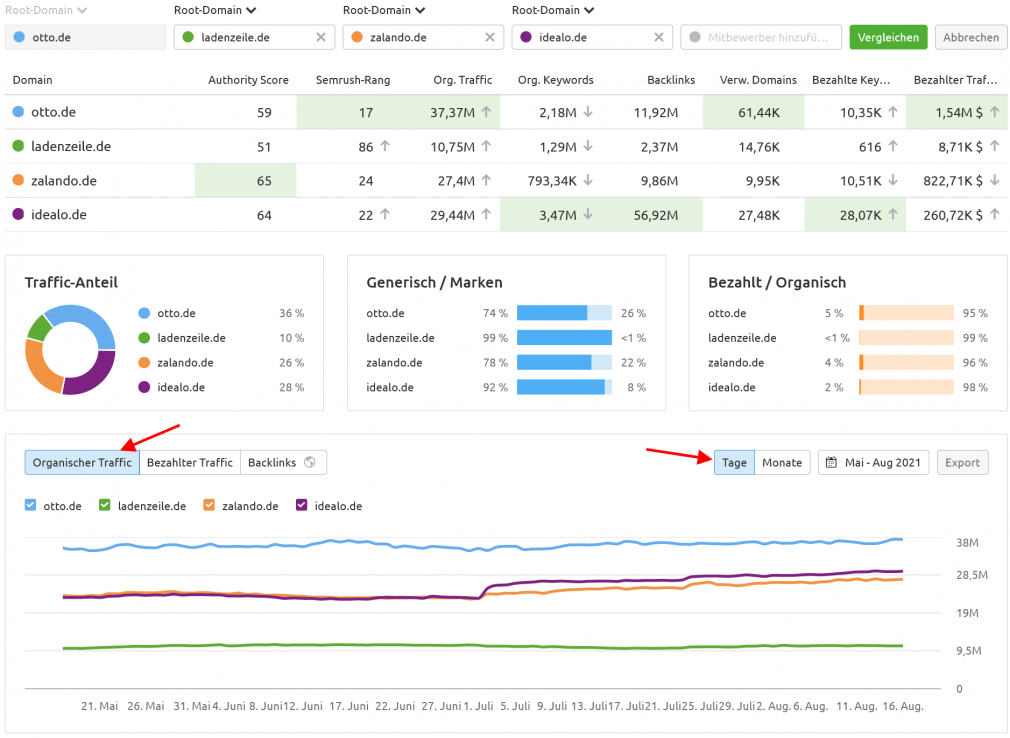Screen dimensions: 1010x738
Task: Click down arrow next to 822,71K $ value
Action: tap(995, 180)
